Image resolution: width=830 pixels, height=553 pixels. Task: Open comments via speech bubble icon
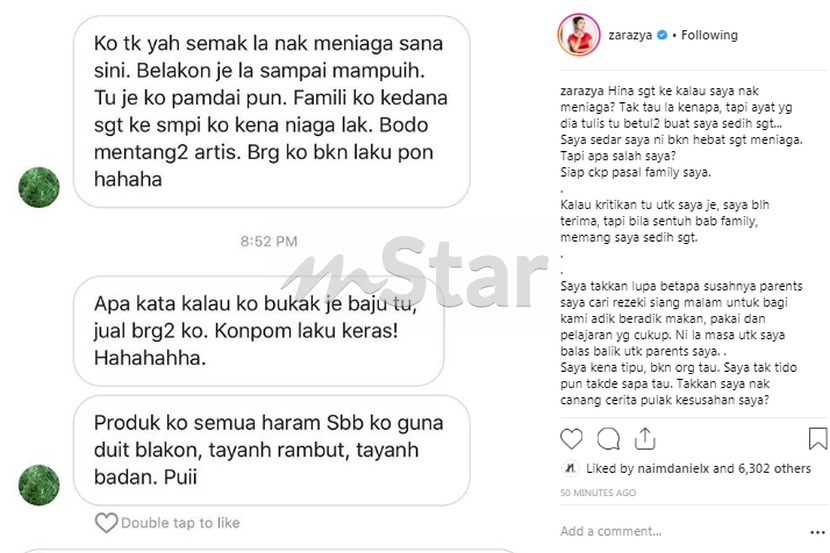[608, 439]
